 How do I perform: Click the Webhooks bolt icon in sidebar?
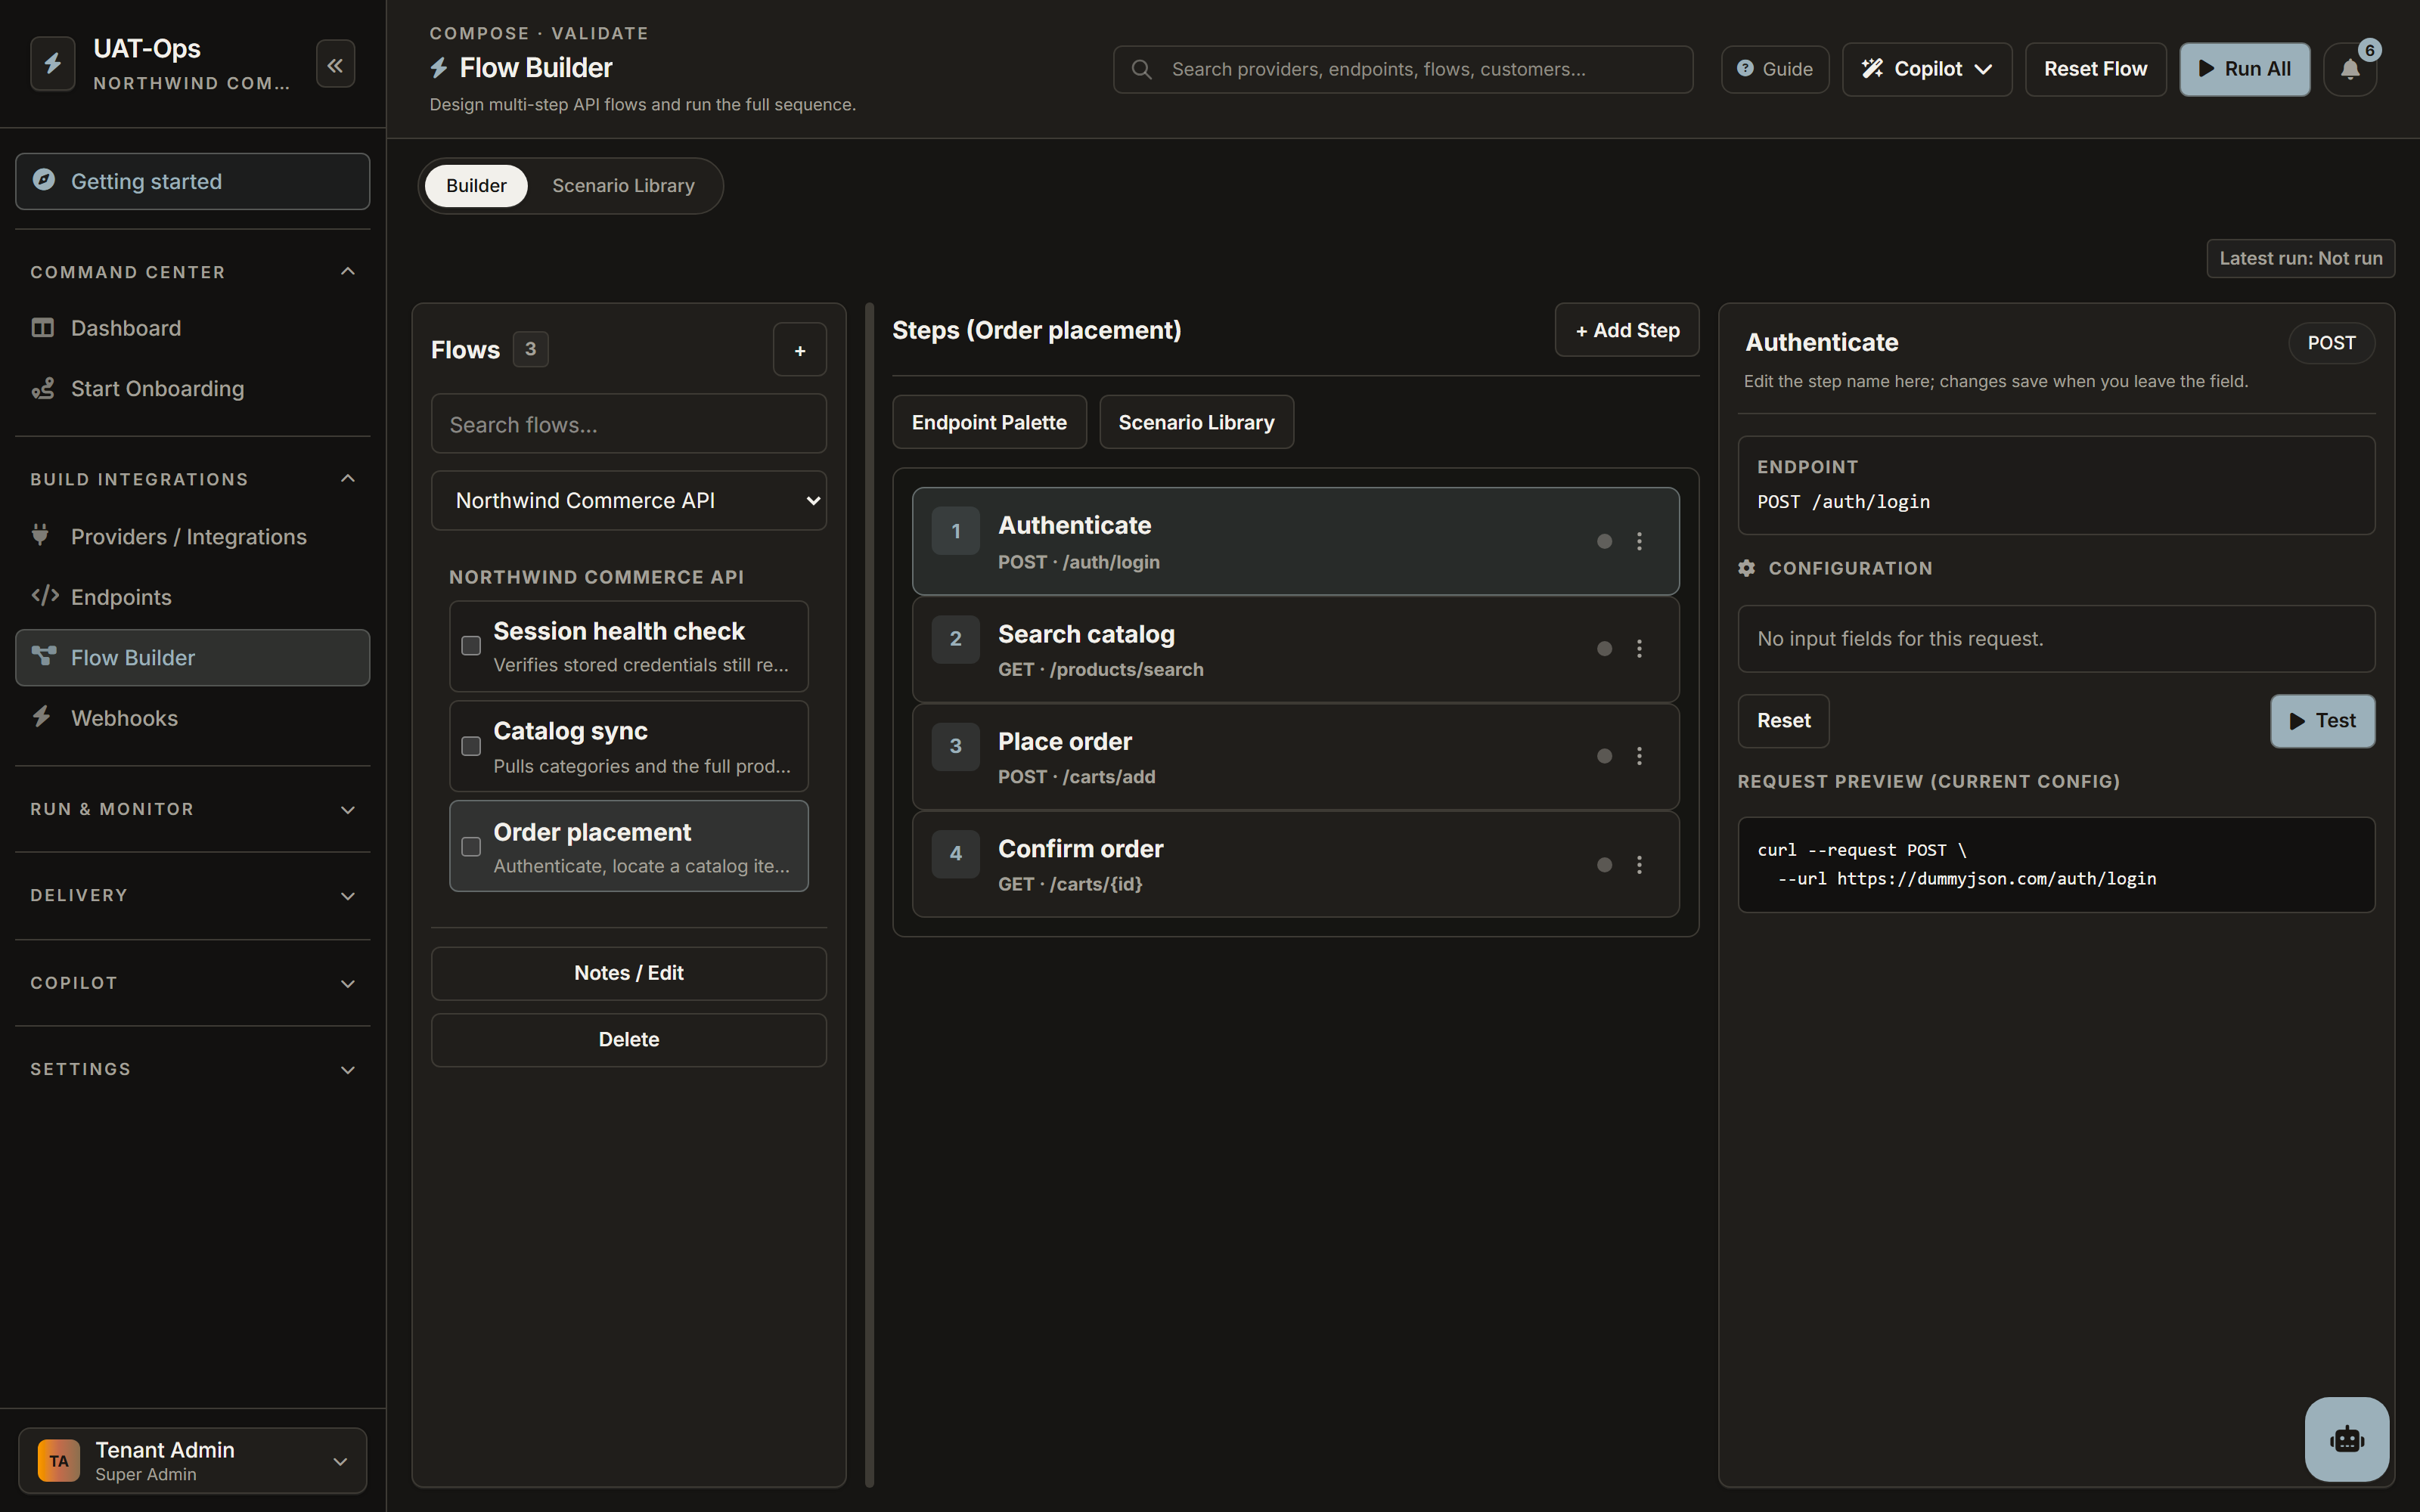click(x=41, y=717)
